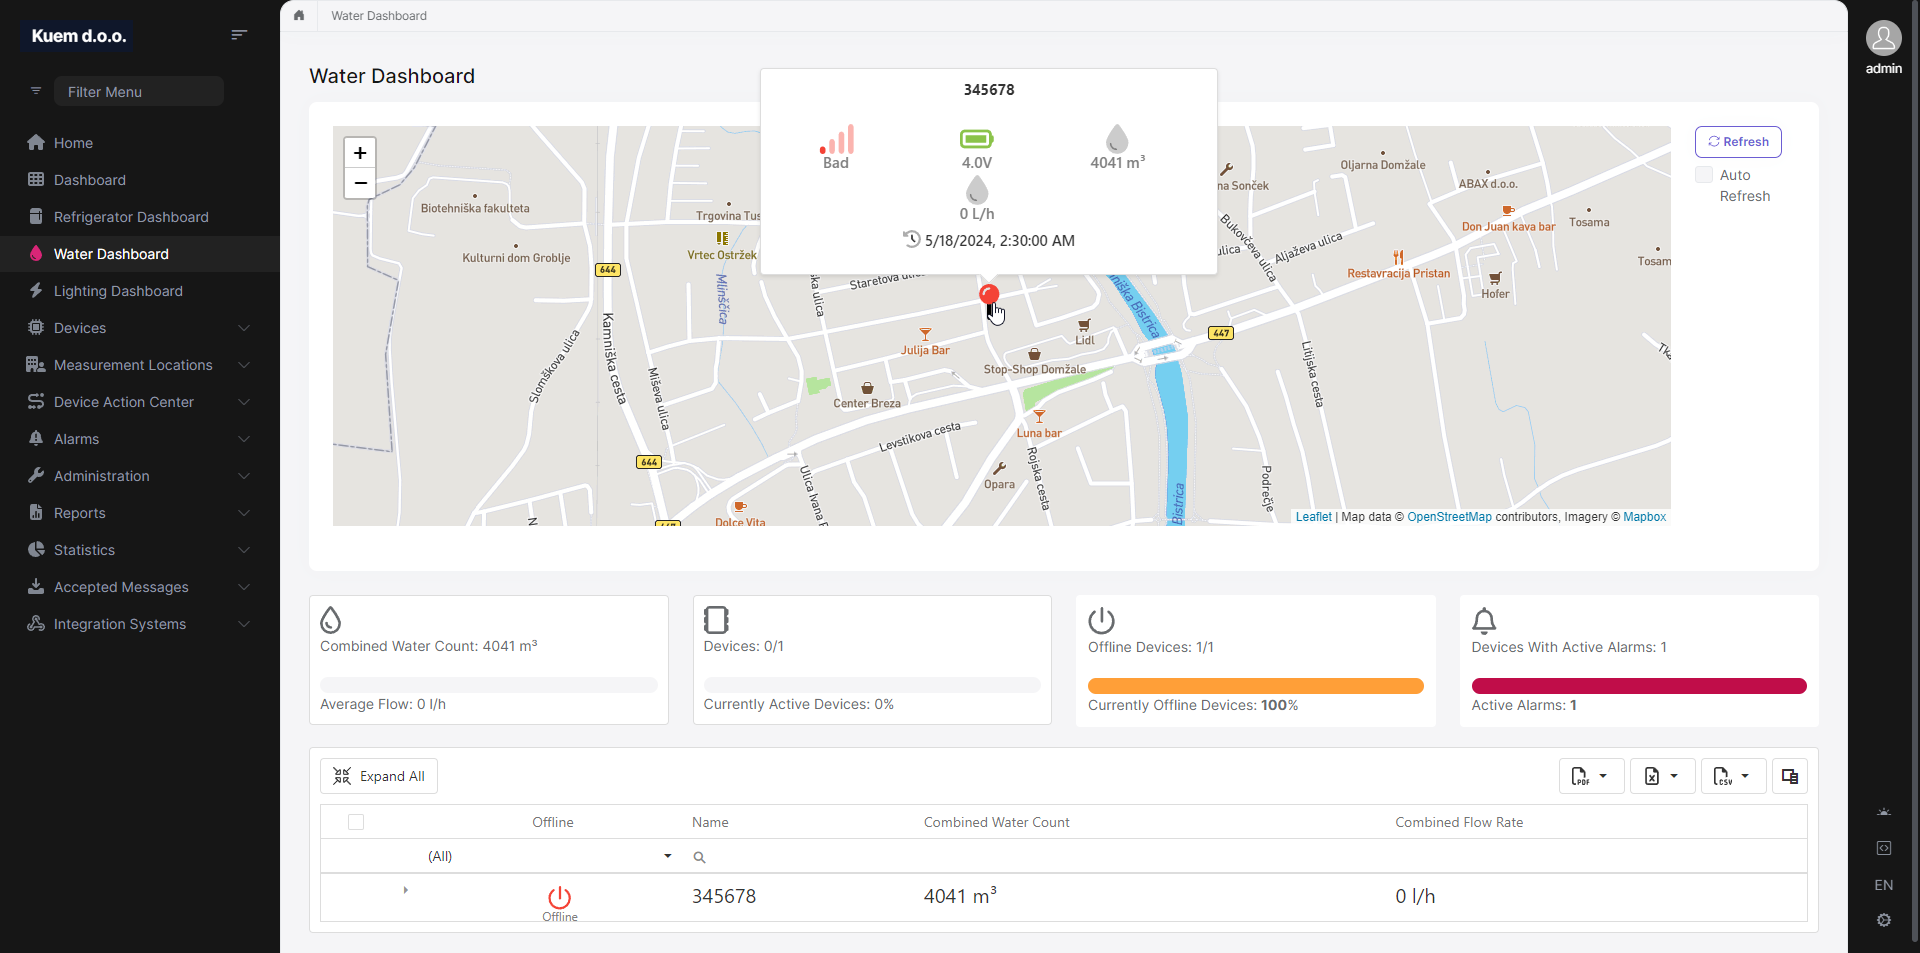Open Lighting Dashboard

coord(139,291)
